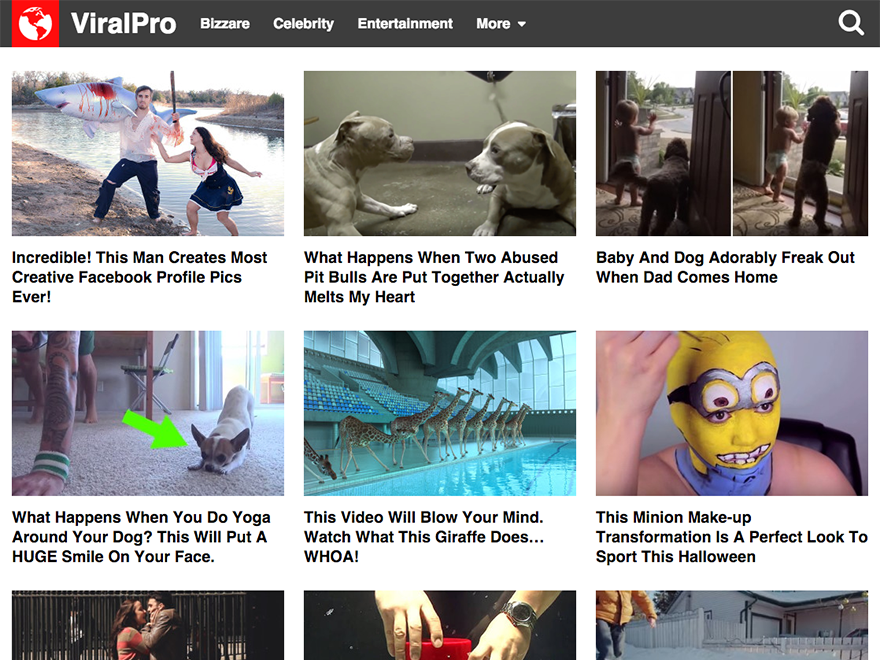
Task: Open the Bizzare category
Action: (x=225, y=24)
